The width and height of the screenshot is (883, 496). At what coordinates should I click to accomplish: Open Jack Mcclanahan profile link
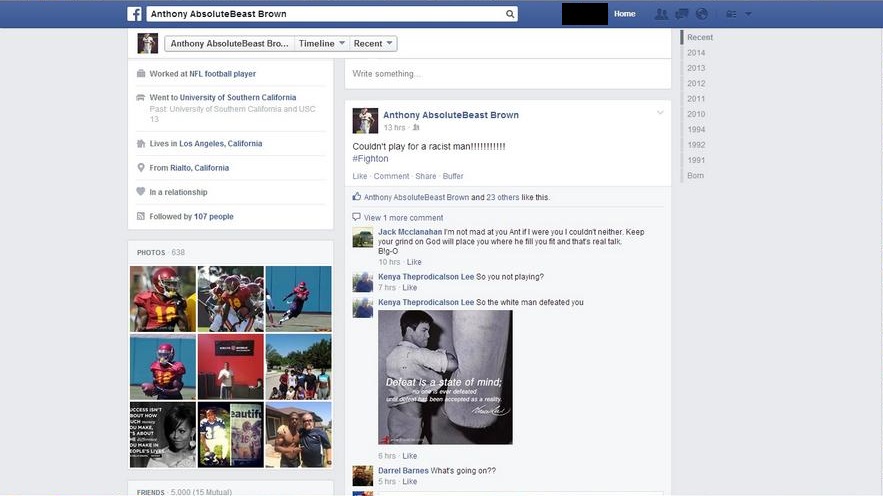tap(410, 232)
